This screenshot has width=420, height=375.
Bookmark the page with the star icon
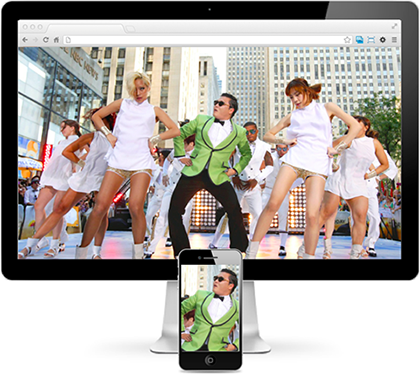click(x=347, y=40)
